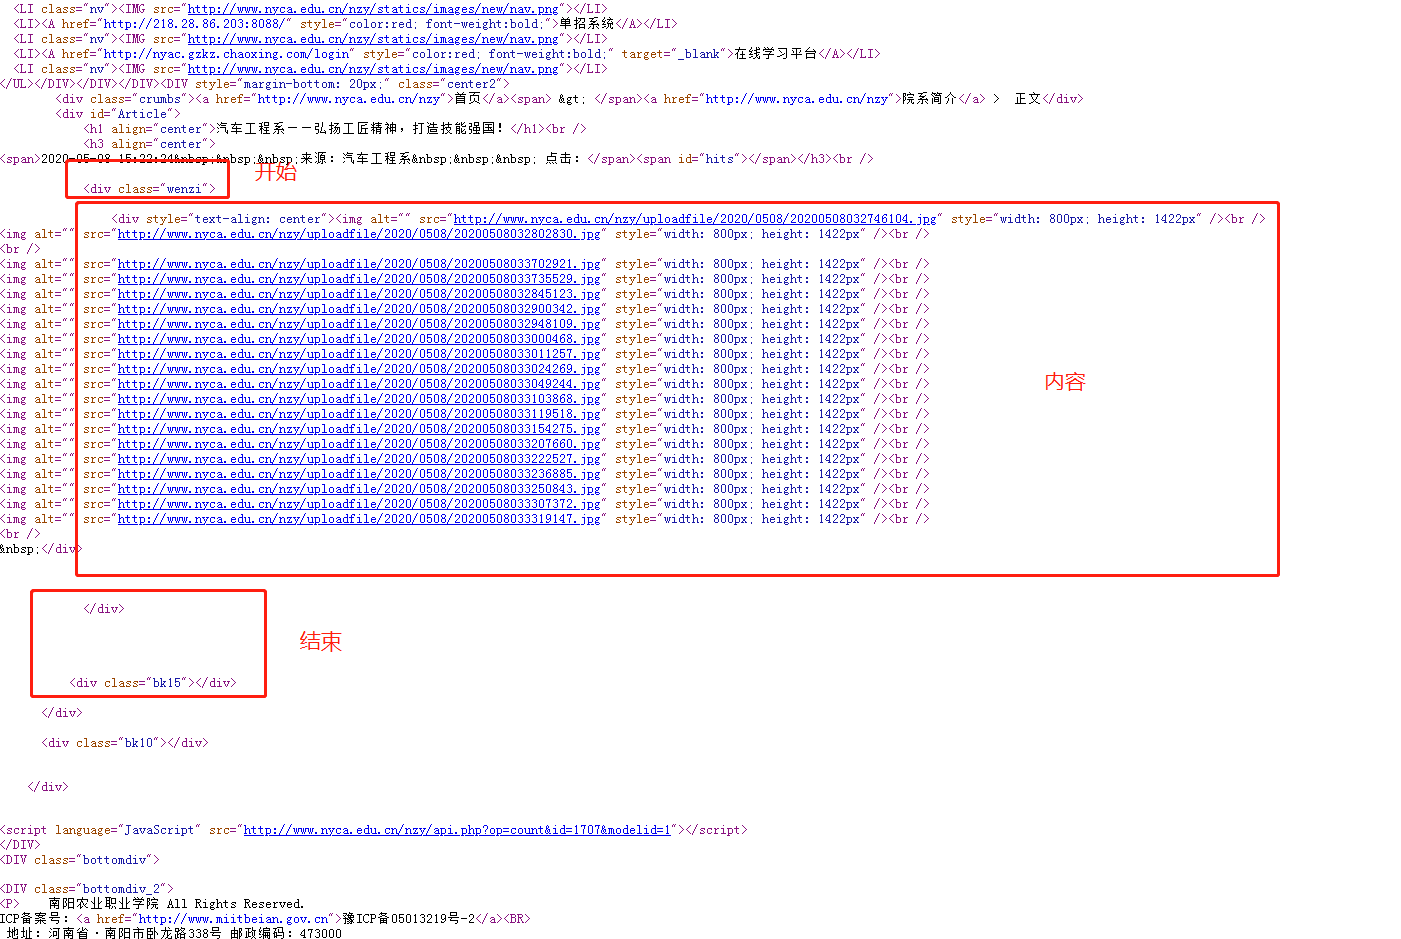Click the 豫ICP备05013219号-2 text
Screen dimensions: 1401x939
[x=408, y=919]
